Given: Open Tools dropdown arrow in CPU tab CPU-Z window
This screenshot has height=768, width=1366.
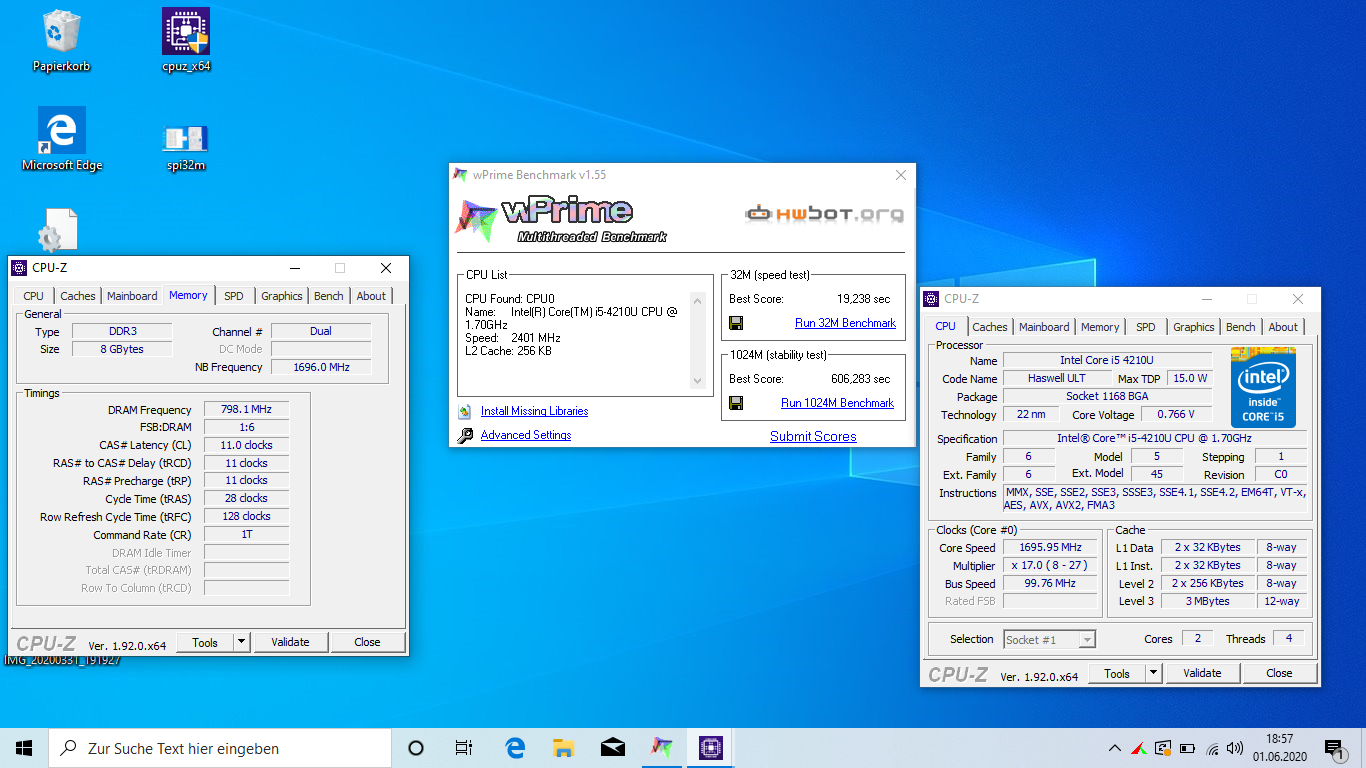Looking at the screenshot, I should pos(1153,673).
